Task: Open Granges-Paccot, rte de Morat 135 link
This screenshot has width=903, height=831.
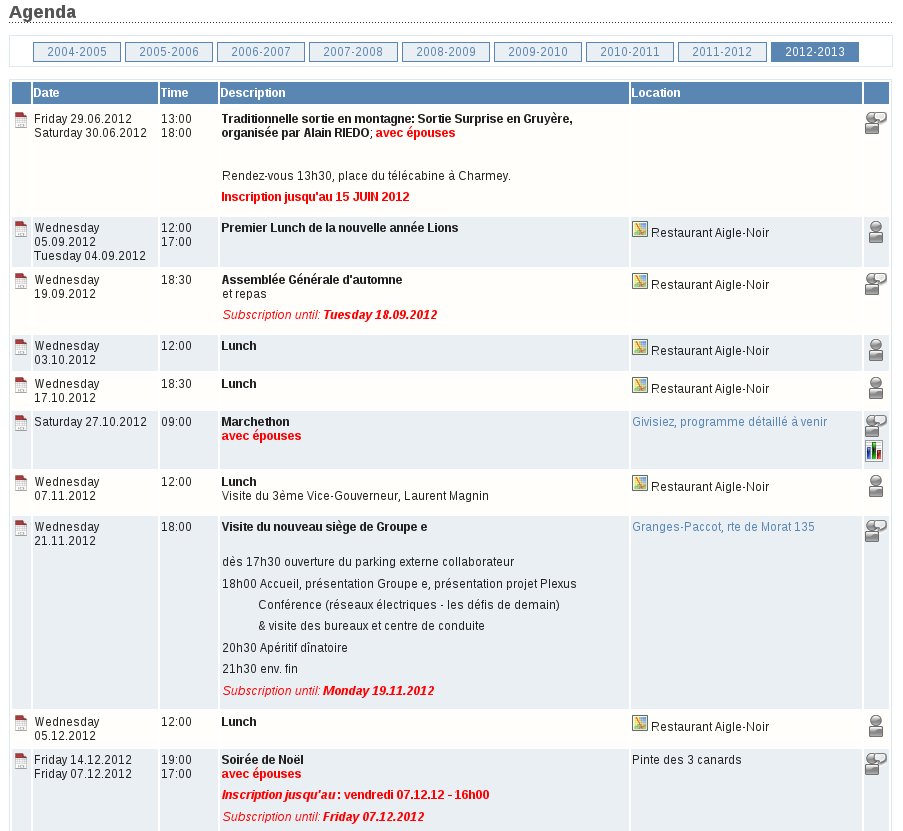Action: [723, 527]
